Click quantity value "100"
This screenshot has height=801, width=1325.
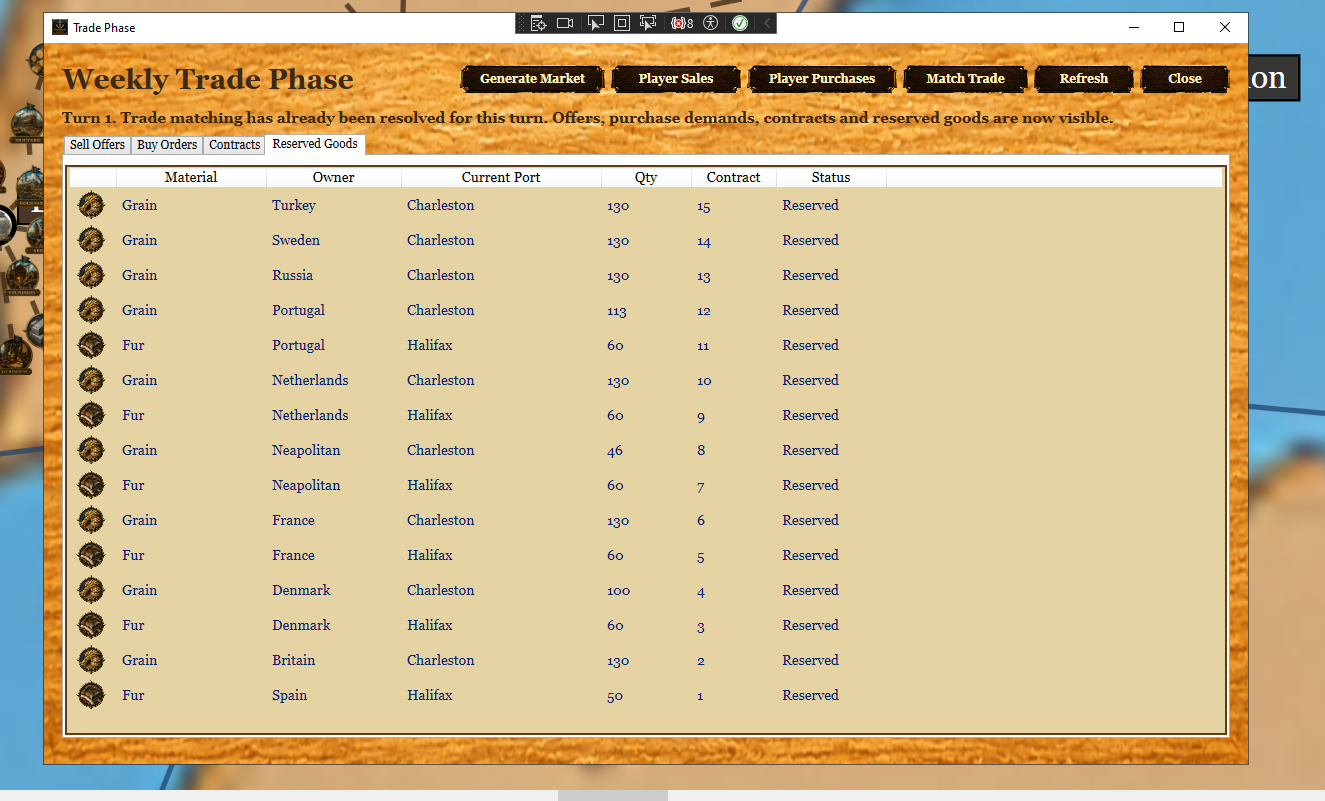coord(618,591)
